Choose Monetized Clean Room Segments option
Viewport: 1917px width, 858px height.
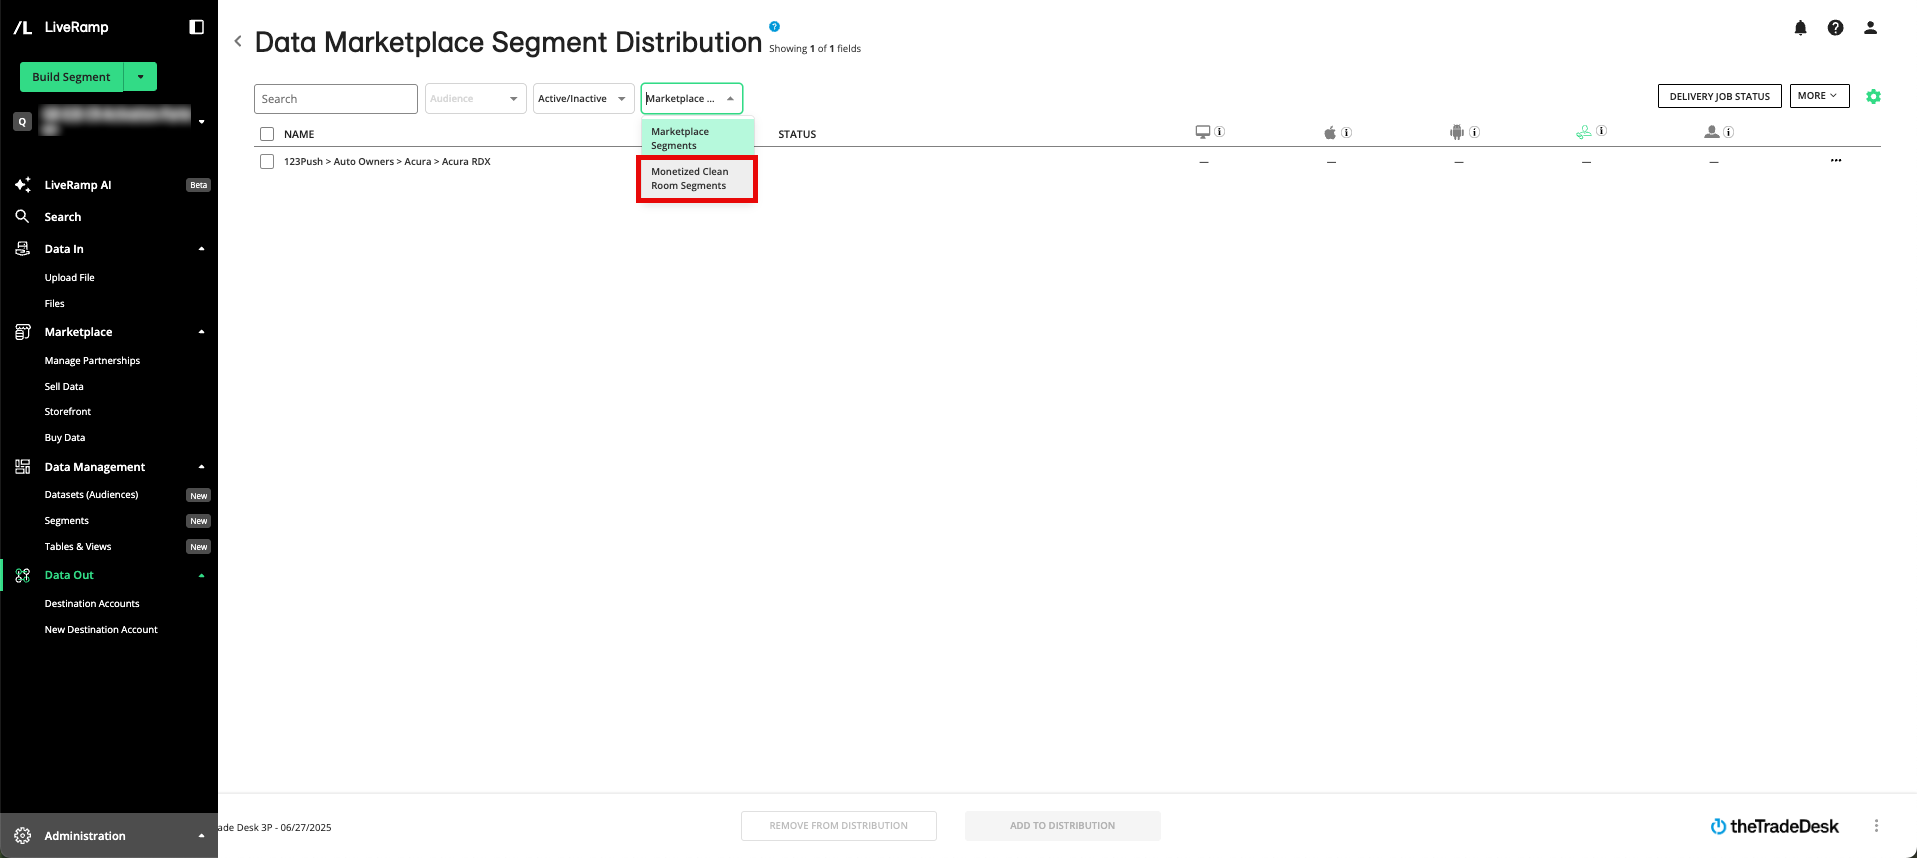tap(696, 179)
